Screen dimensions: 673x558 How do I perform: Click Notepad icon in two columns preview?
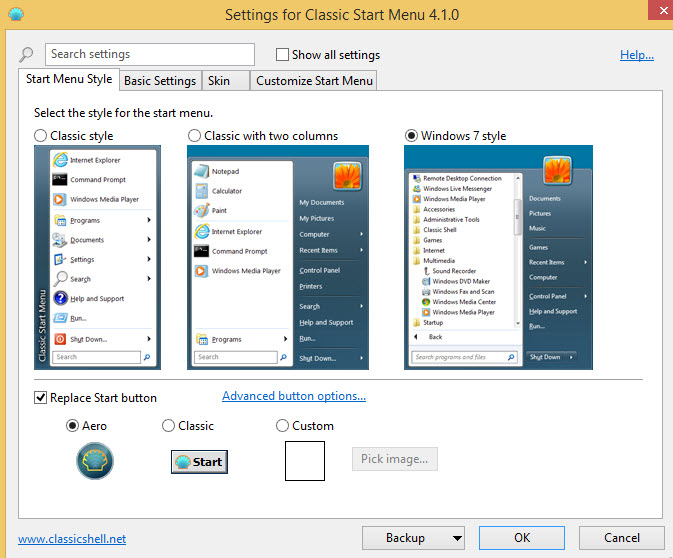tap(201, 171)
